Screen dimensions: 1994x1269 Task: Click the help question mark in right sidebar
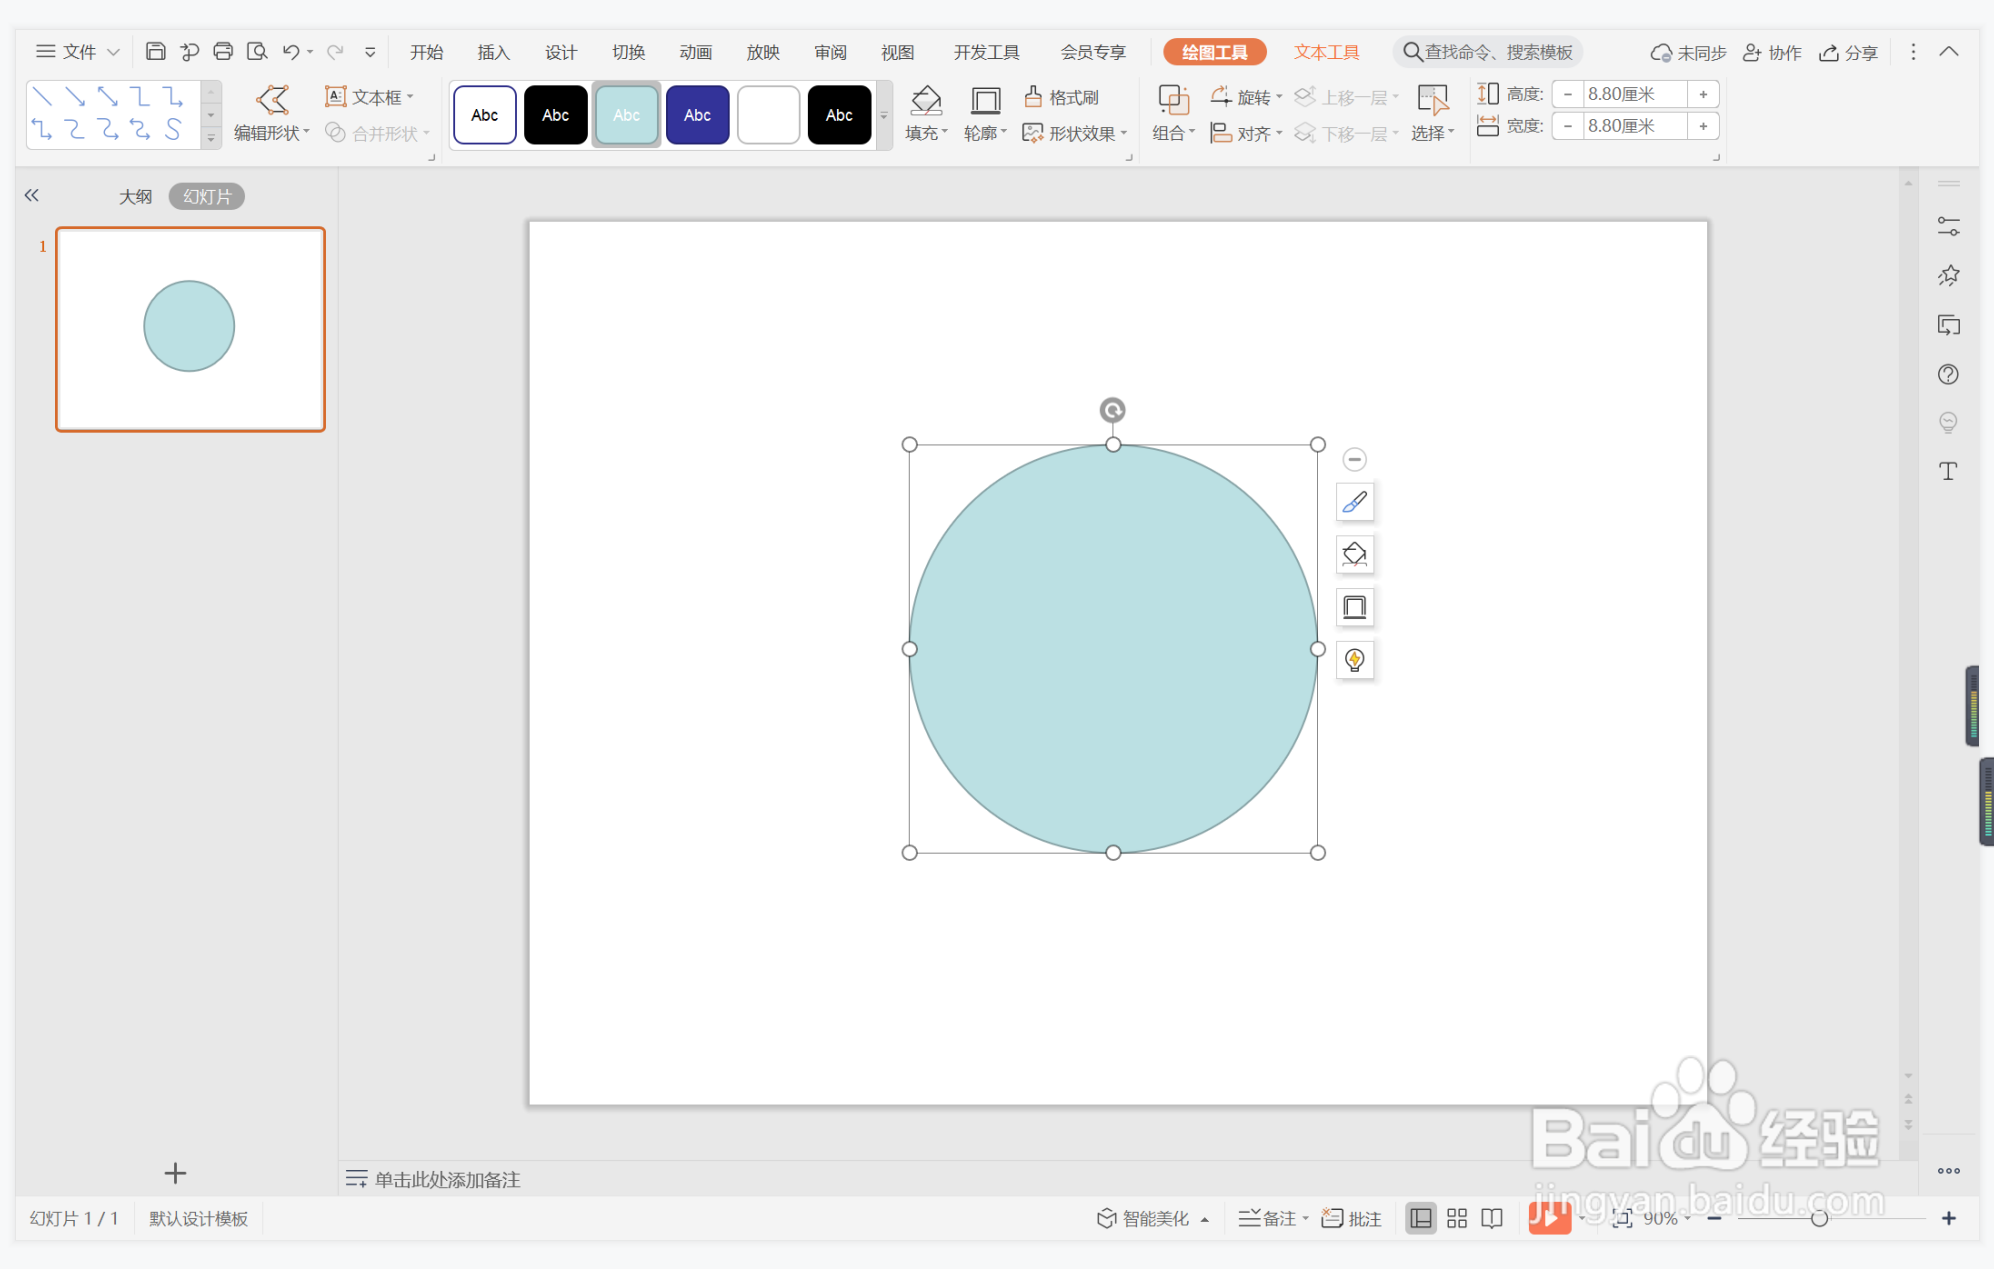[1947, 374]
